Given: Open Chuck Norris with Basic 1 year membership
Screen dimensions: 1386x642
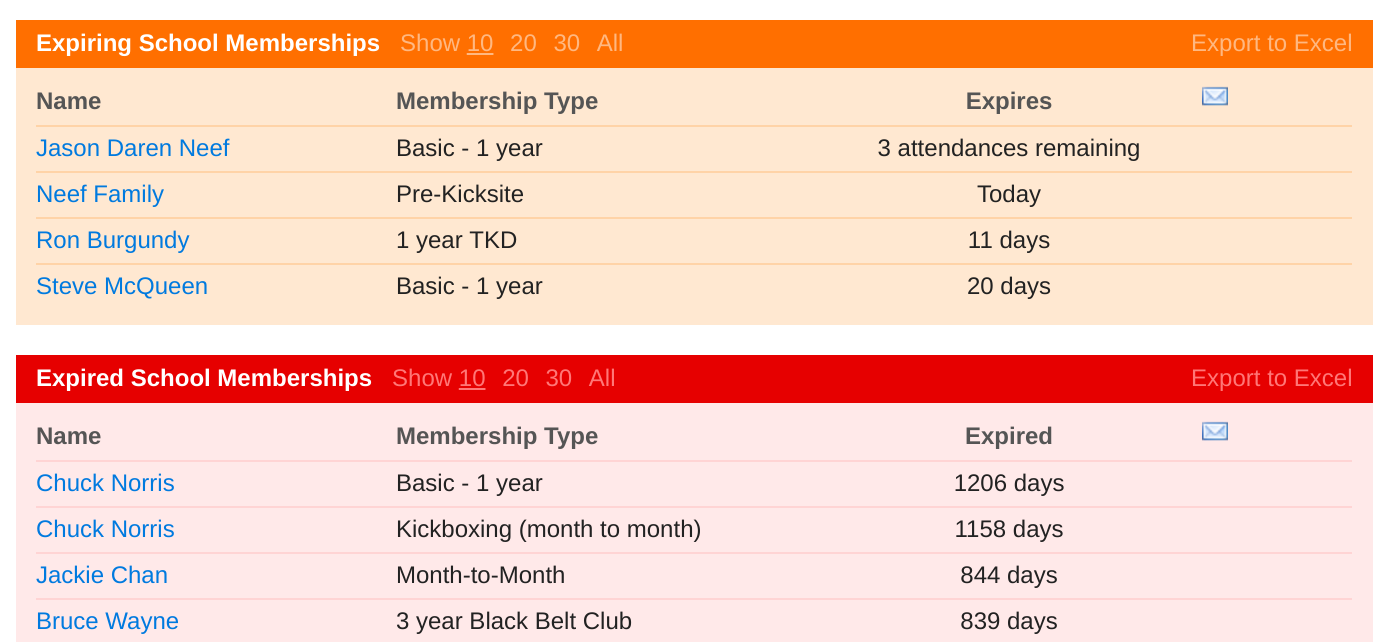Looking at the screenshot, I should (x=105, y=484).
